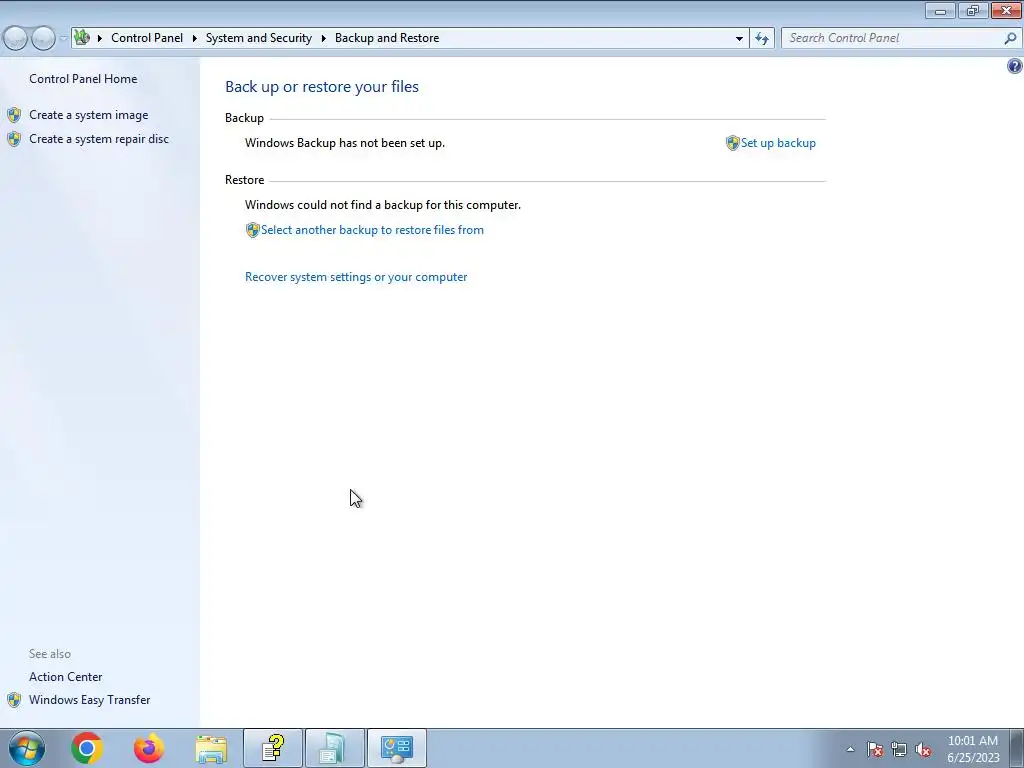Click shield icon beside Create a system repair disc
Image resolution: width=1024 pixels, height=768 pixels.
pos(14,139)
